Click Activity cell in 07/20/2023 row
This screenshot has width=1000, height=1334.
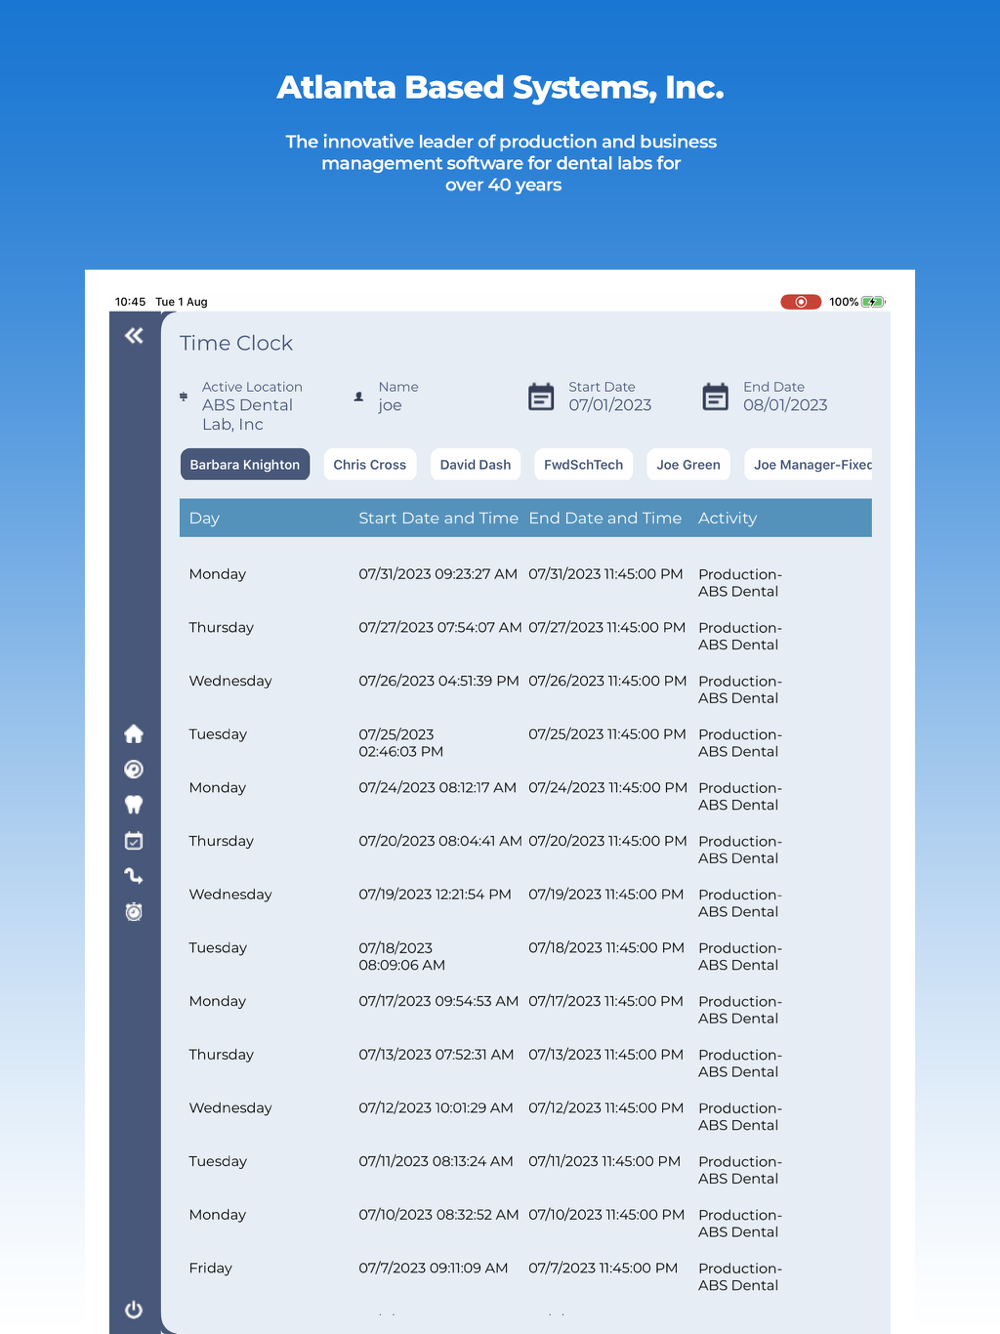(740, 850)
